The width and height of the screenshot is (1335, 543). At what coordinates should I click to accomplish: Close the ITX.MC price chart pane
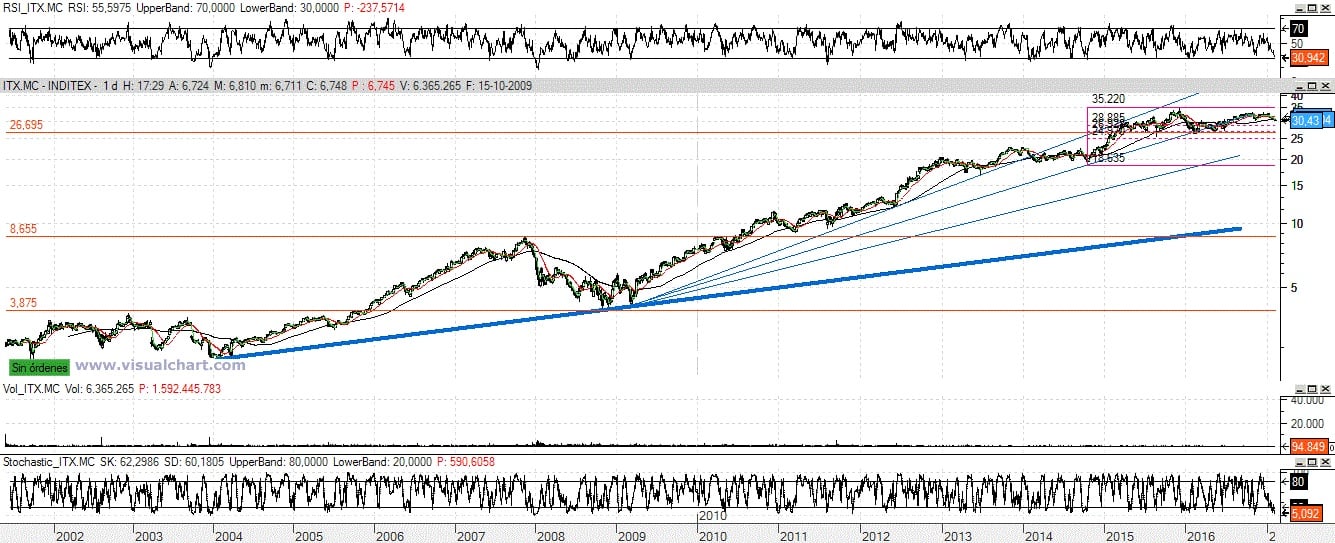(x=1325, y=86)
